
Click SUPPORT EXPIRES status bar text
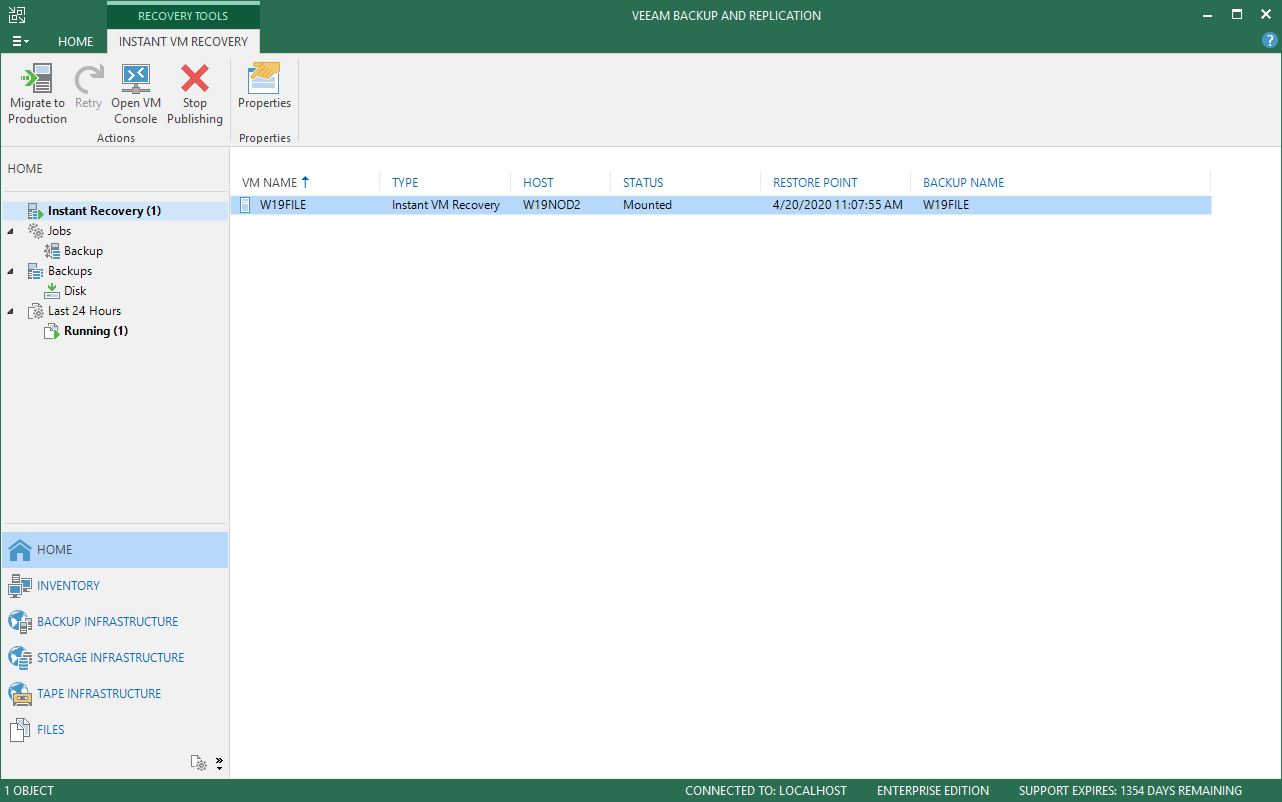[1130, 791]
